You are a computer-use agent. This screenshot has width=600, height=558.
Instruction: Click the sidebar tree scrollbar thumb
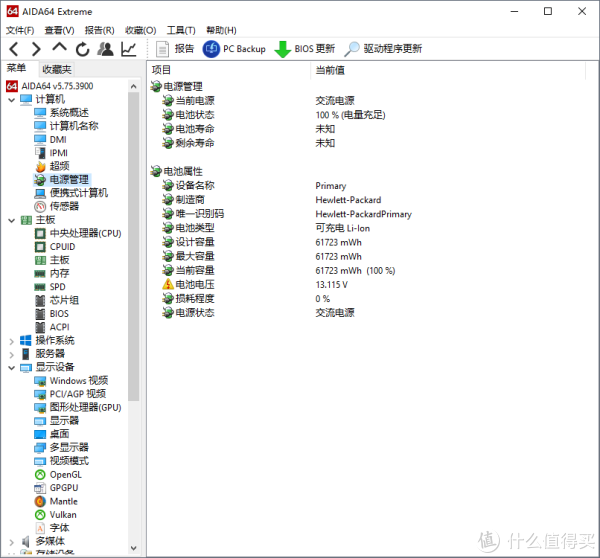(x=134, y=246)
